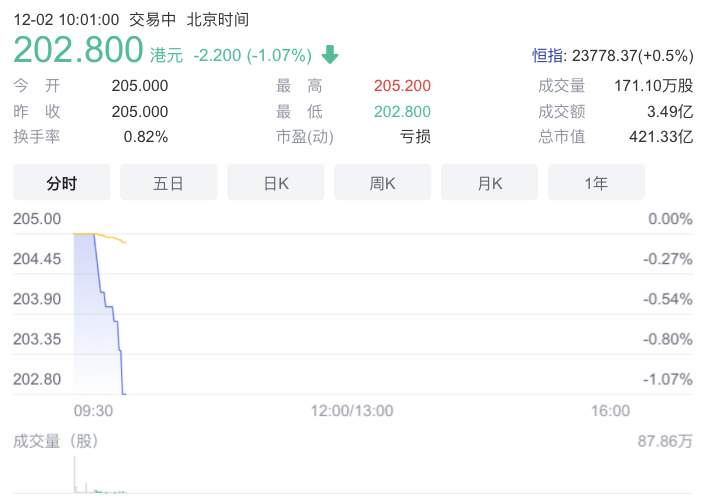Click the yellow average price line
The height and width of the screenshot is (500, 705).
[112, 238]
